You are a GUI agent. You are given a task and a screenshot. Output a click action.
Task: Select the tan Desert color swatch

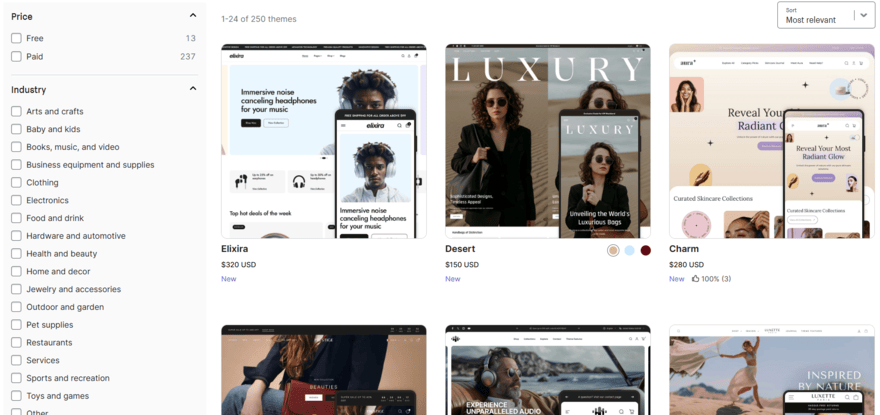613,250
